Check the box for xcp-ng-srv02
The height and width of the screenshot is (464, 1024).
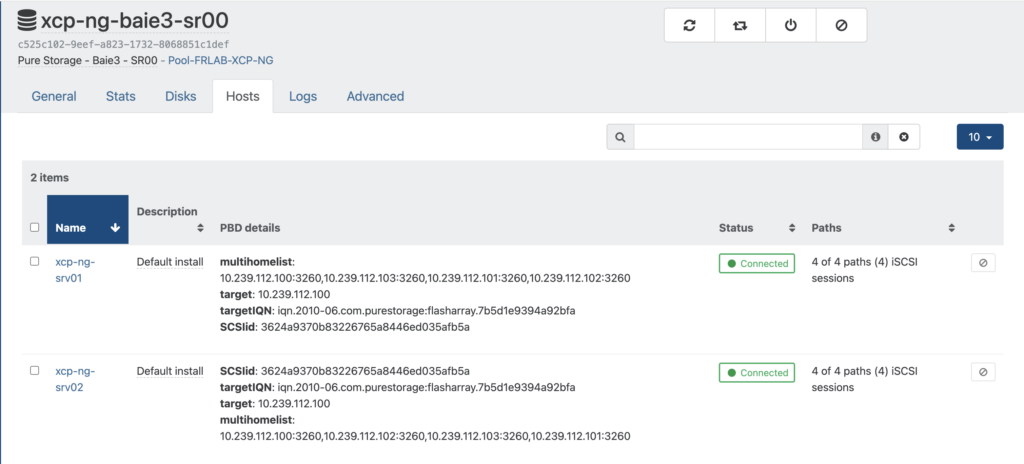(x=35, y=370)
